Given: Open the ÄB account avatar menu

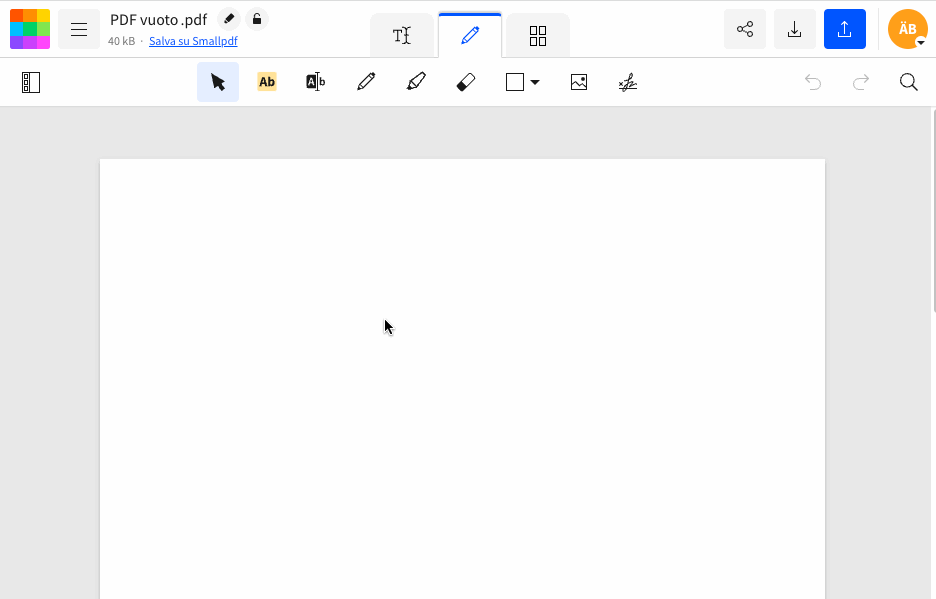Looking at the screenshot, I should 907,29.
